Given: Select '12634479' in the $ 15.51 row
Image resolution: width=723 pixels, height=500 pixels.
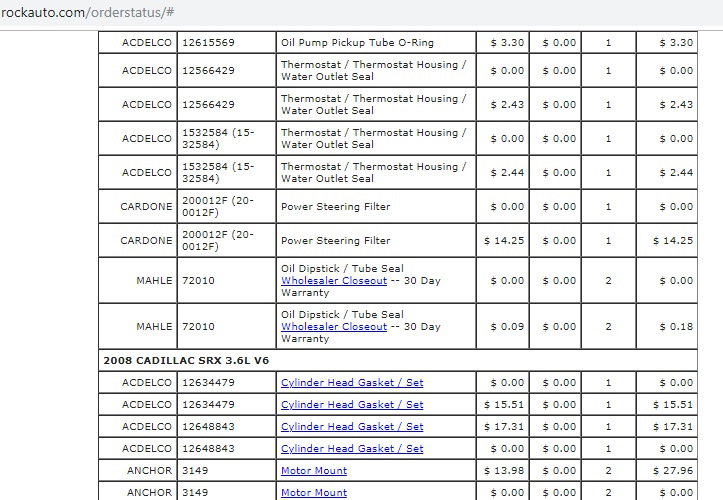Looking at the screenshot, I should click(208, 405).
